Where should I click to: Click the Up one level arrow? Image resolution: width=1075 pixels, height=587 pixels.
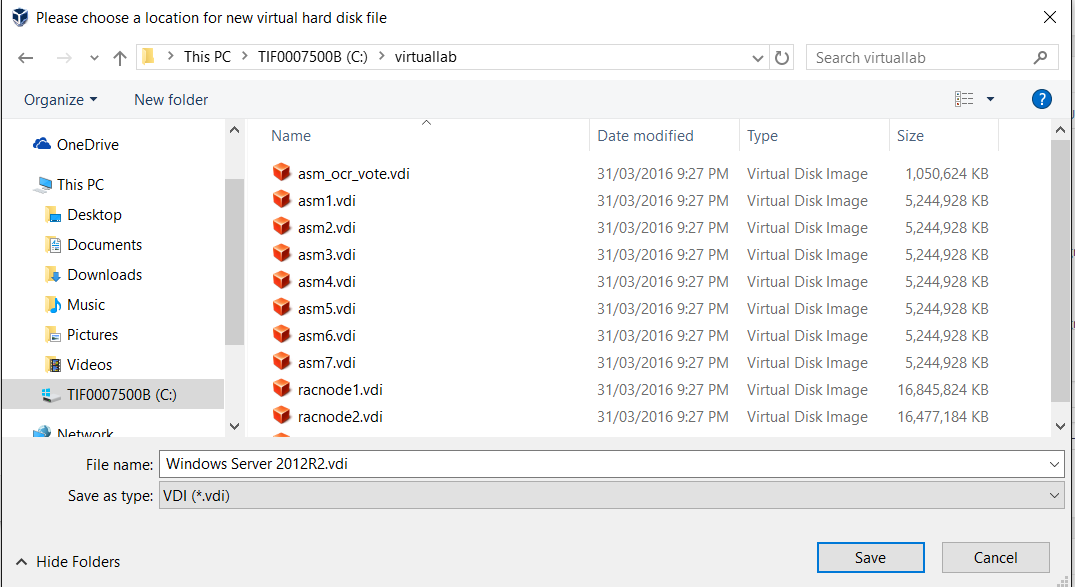tap(120, 58)
